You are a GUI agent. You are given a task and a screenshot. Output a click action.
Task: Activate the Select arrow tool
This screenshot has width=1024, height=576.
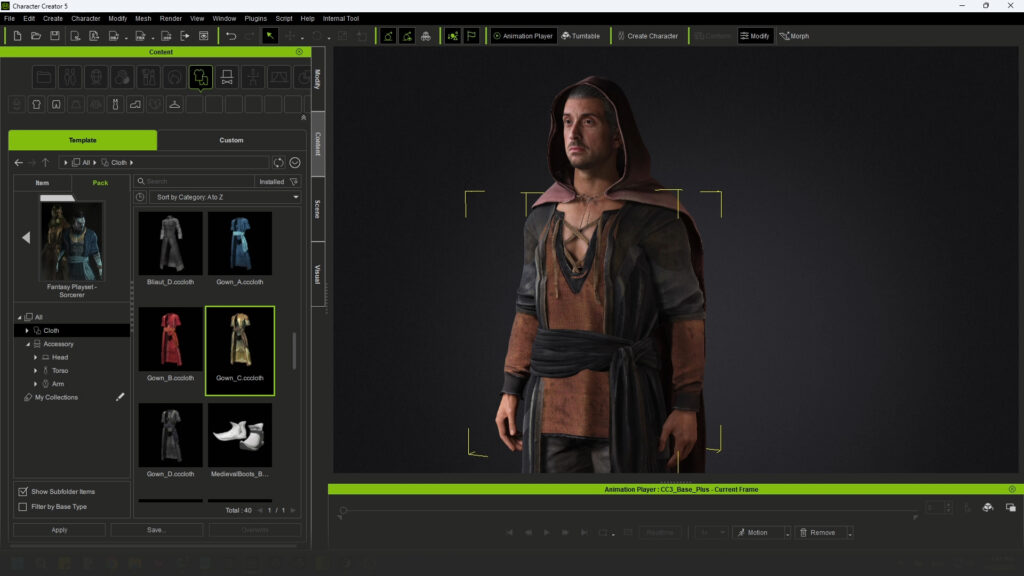pos(270,36)
